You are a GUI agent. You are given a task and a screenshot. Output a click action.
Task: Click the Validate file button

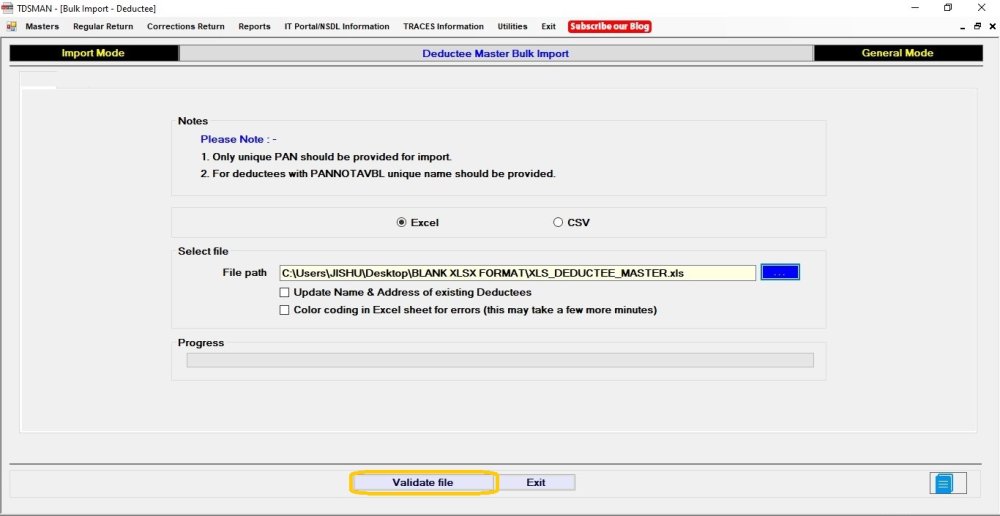423,483
